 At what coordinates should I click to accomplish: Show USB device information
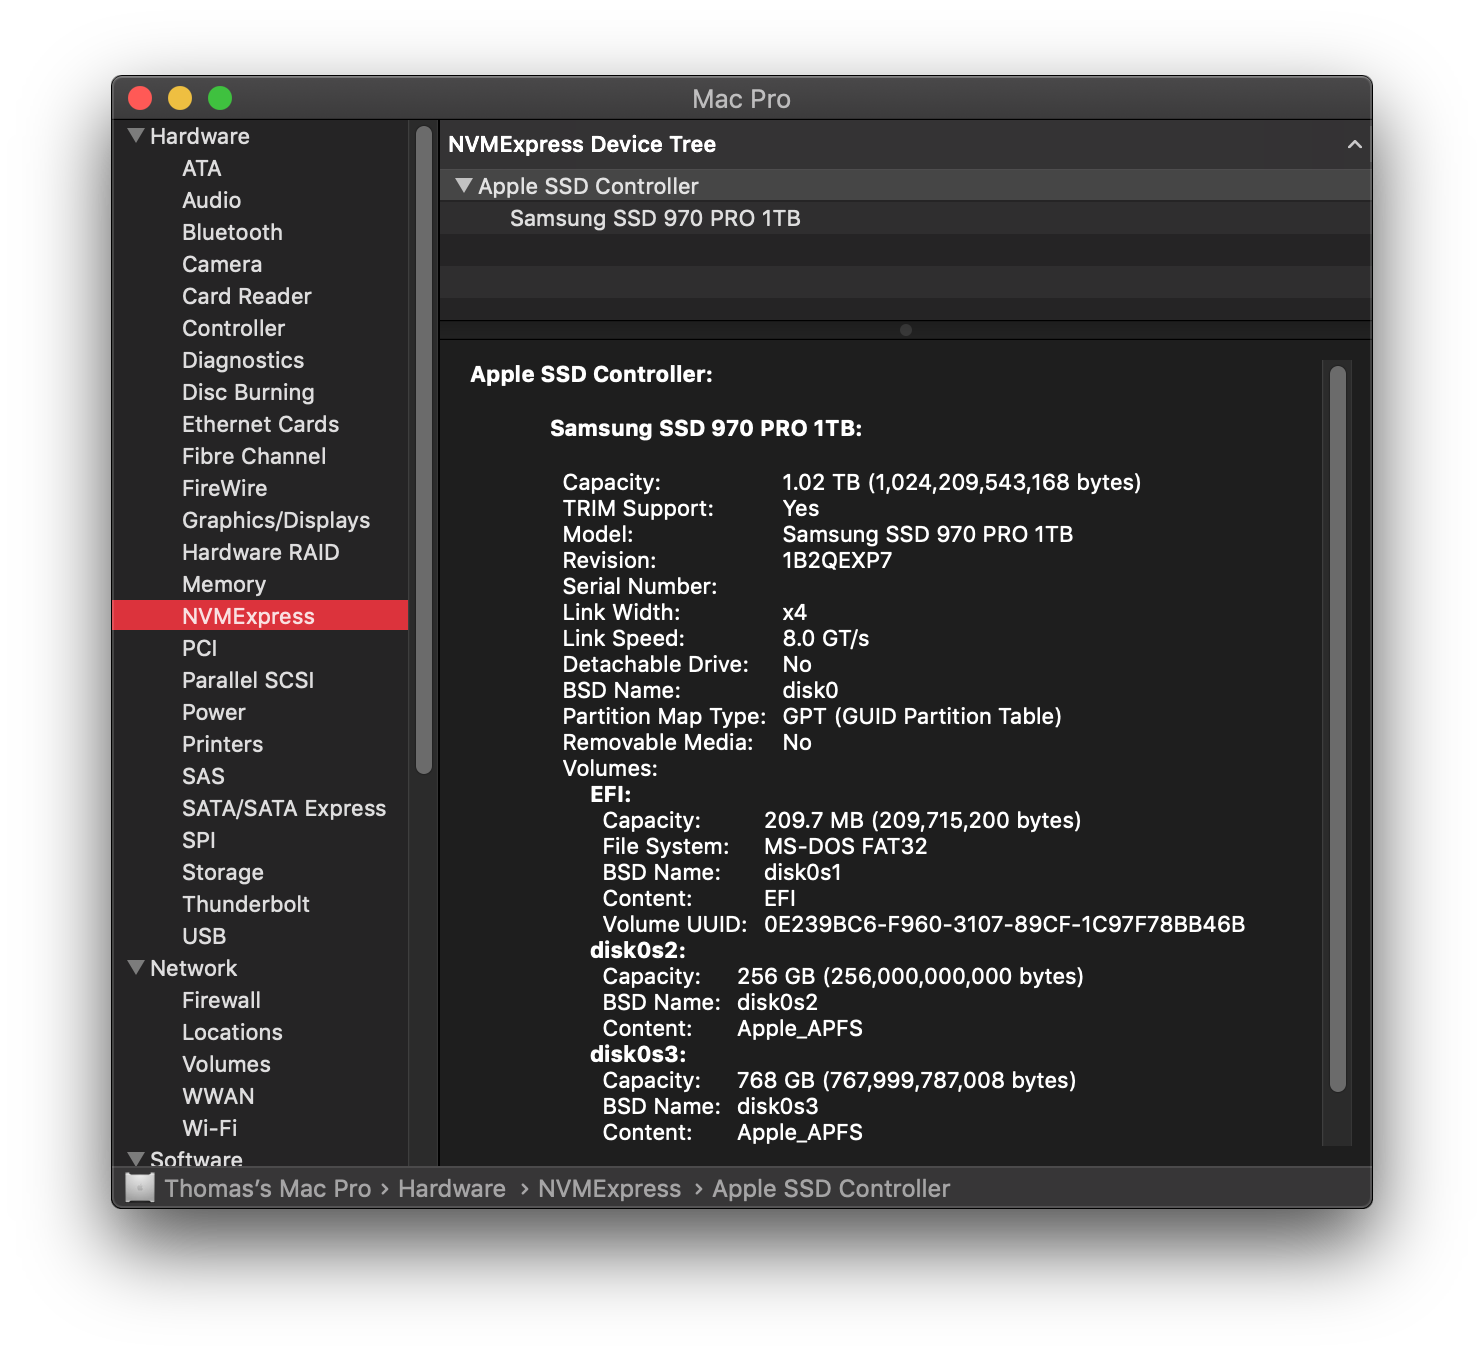click(x=204, y=936)
